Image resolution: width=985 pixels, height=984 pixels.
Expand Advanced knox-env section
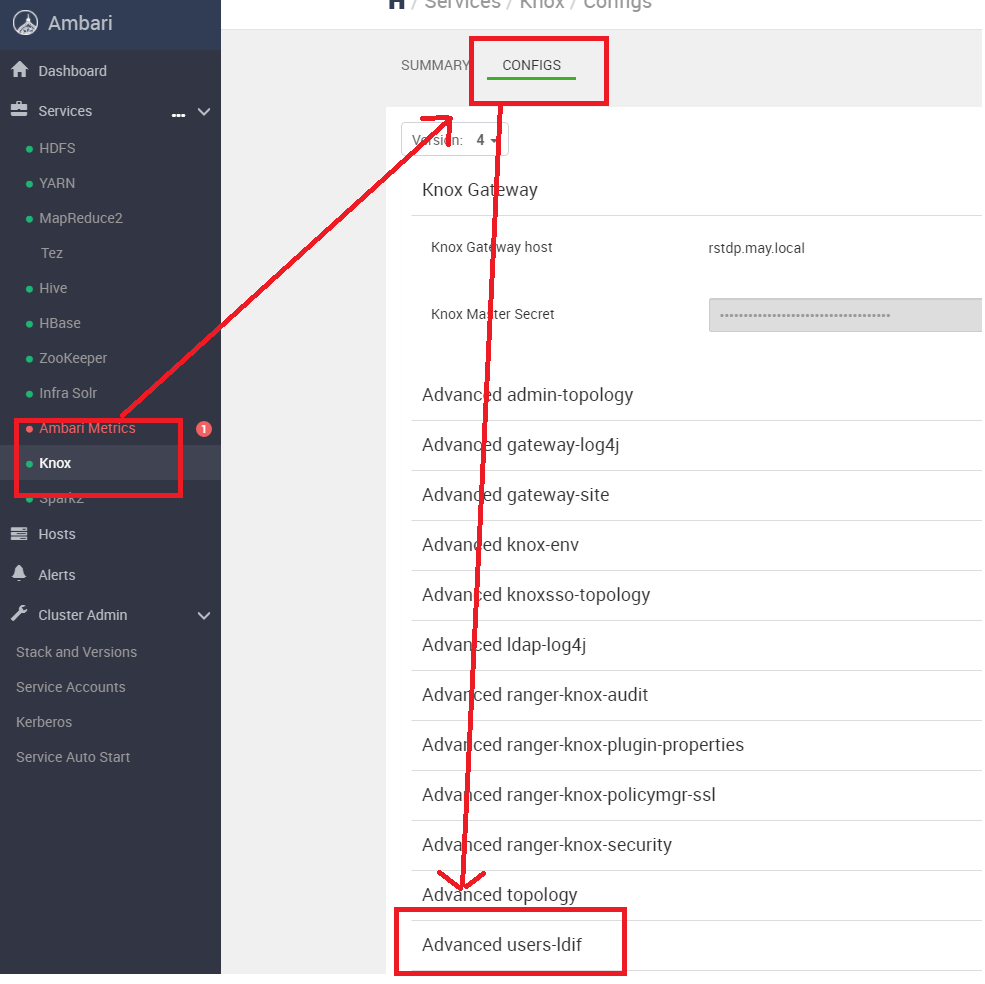click(501, 545)
